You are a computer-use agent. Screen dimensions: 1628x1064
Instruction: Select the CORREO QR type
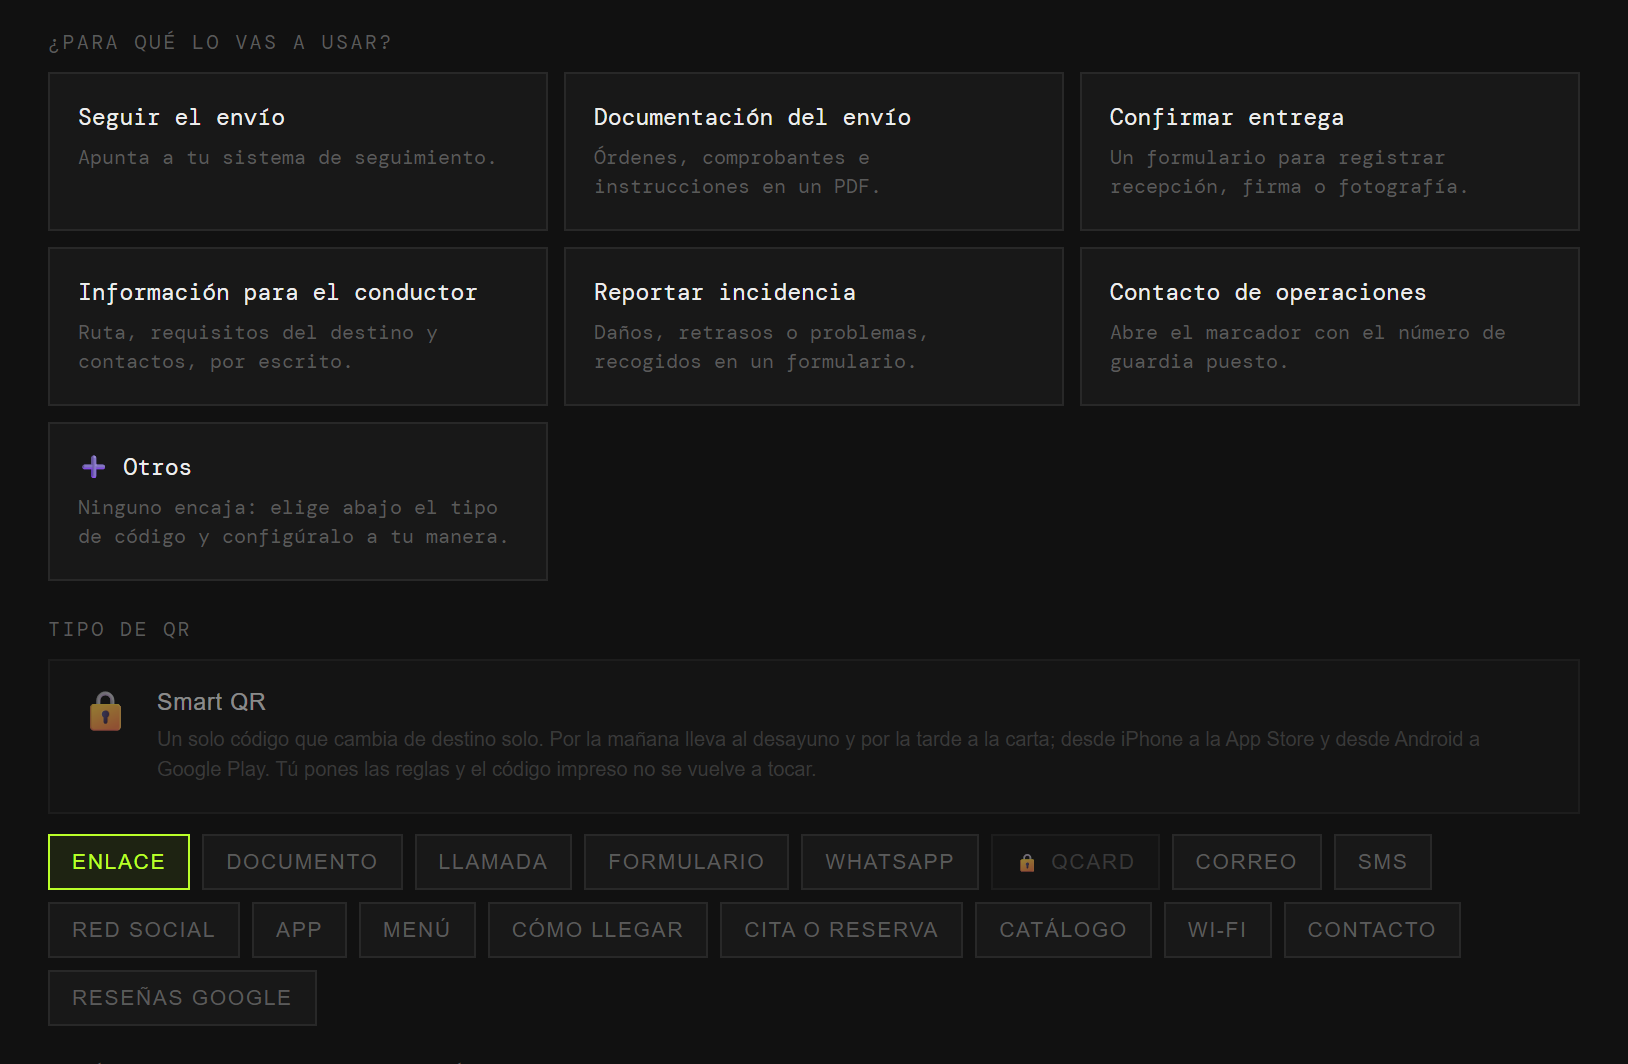[x=1246, y=862]
